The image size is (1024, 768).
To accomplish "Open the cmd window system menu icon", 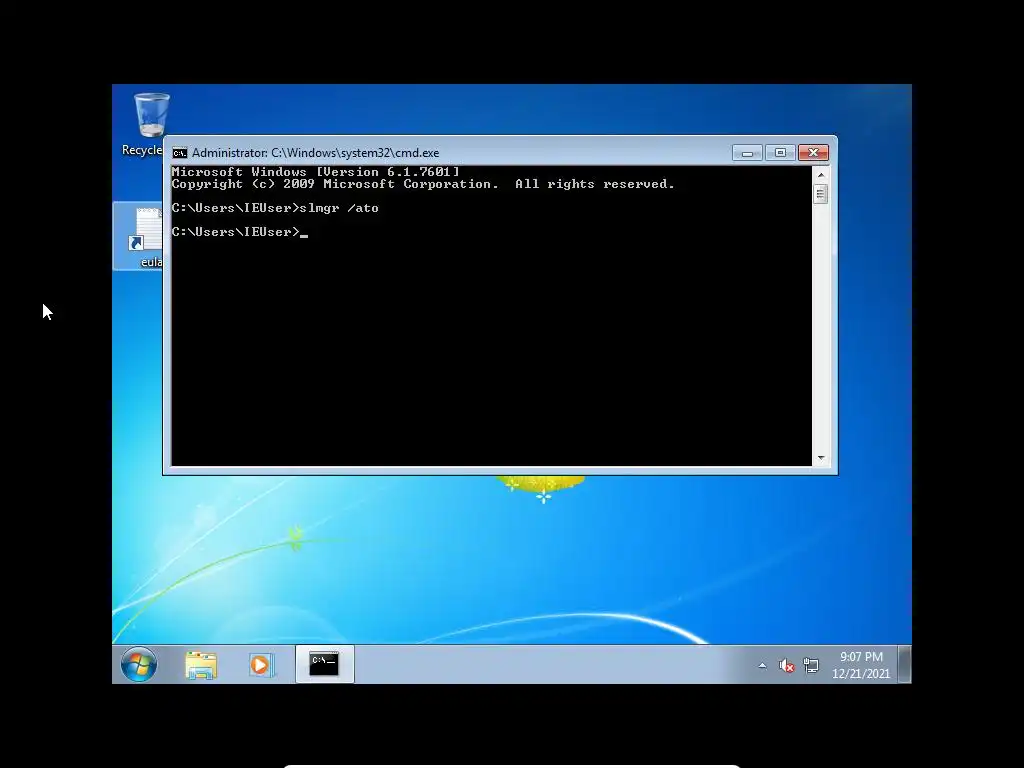I will [x=180, y=153].
